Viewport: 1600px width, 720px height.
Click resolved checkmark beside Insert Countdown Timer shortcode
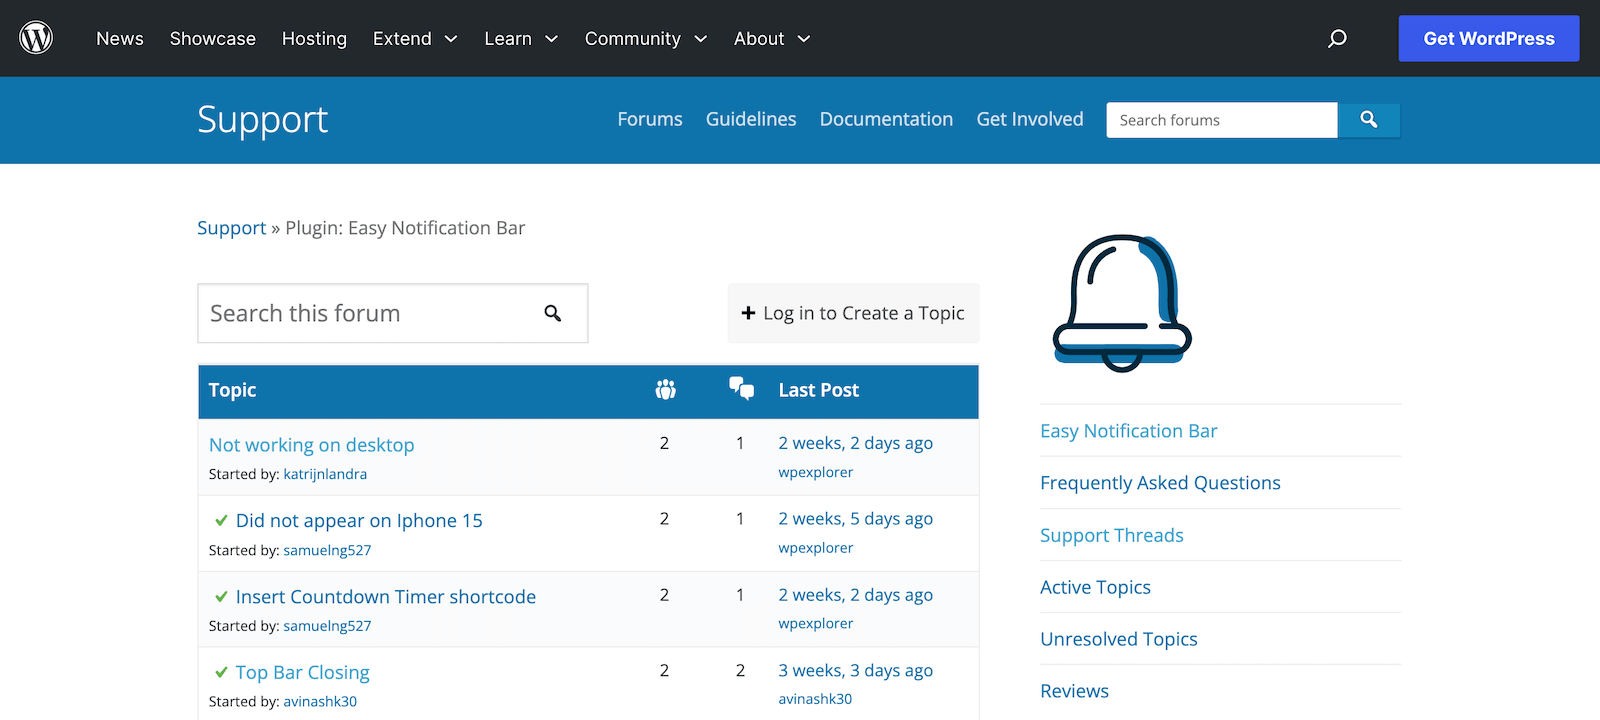221,596
